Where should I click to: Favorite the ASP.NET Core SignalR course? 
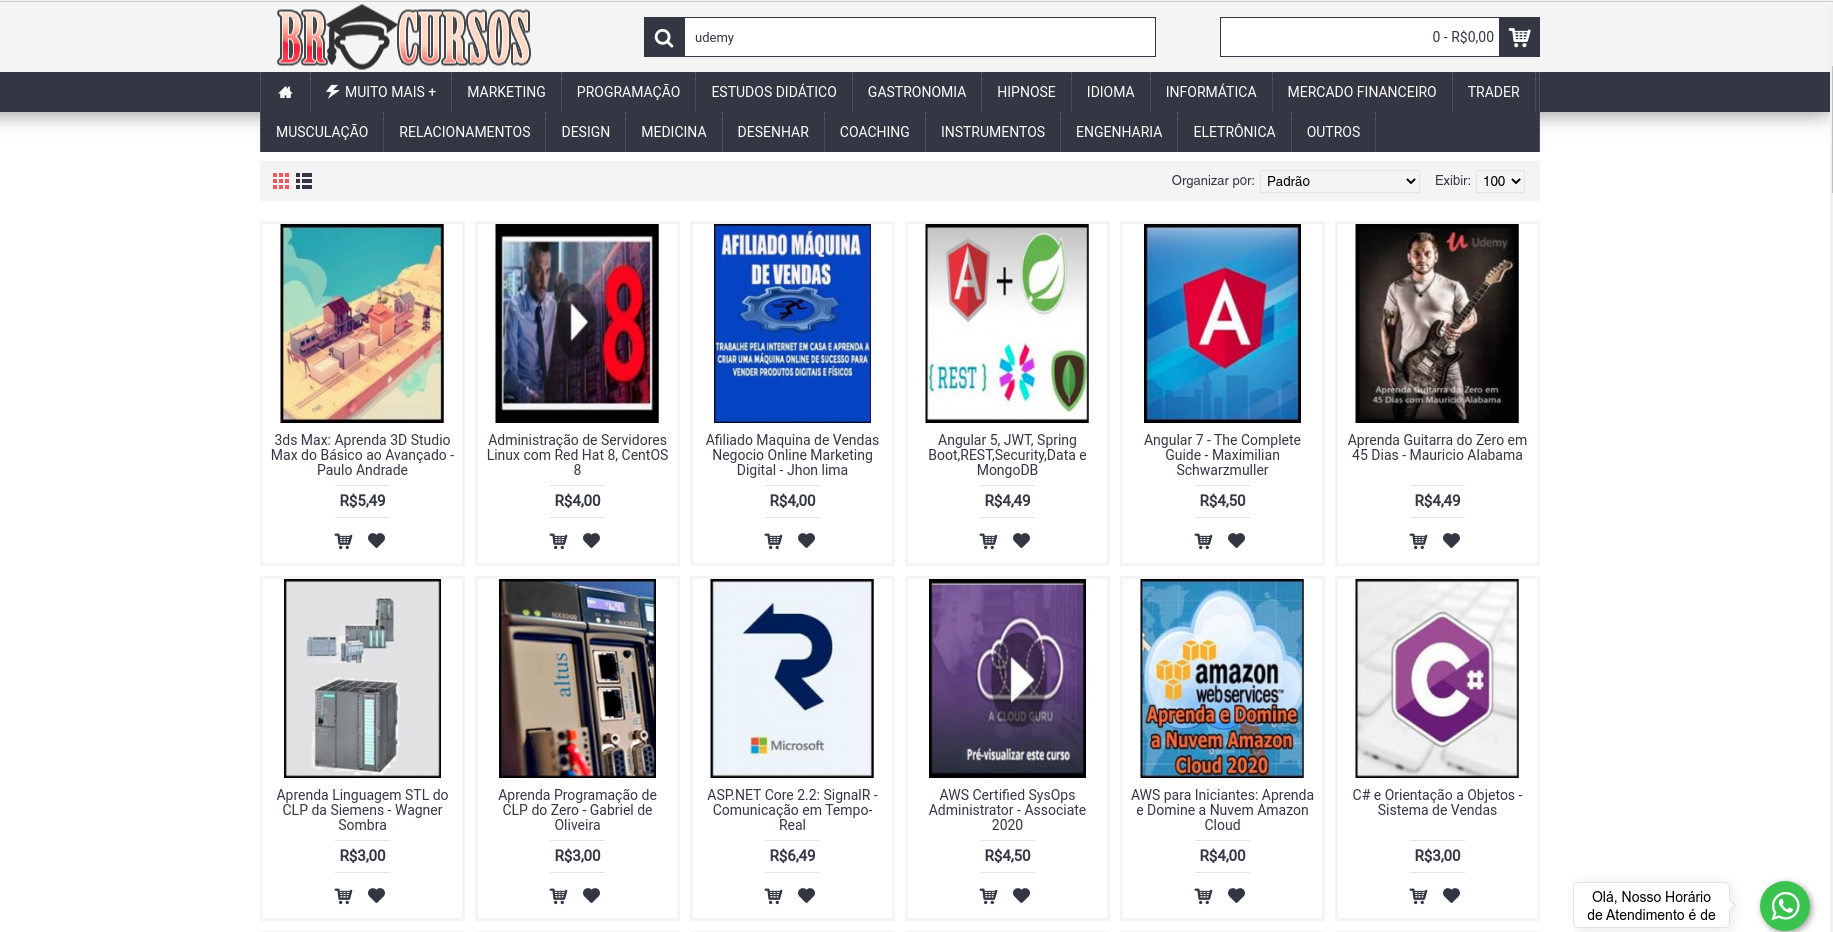coord(807,895)
